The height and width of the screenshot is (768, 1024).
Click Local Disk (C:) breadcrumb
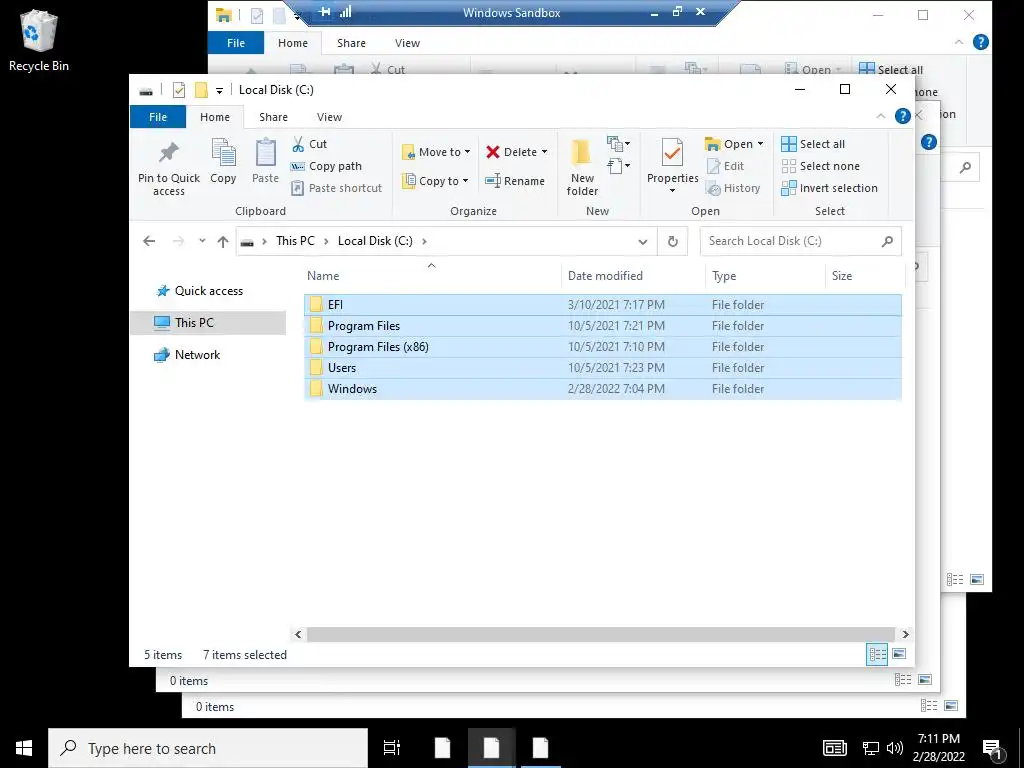pyautogui.click(x=375, y=241)
